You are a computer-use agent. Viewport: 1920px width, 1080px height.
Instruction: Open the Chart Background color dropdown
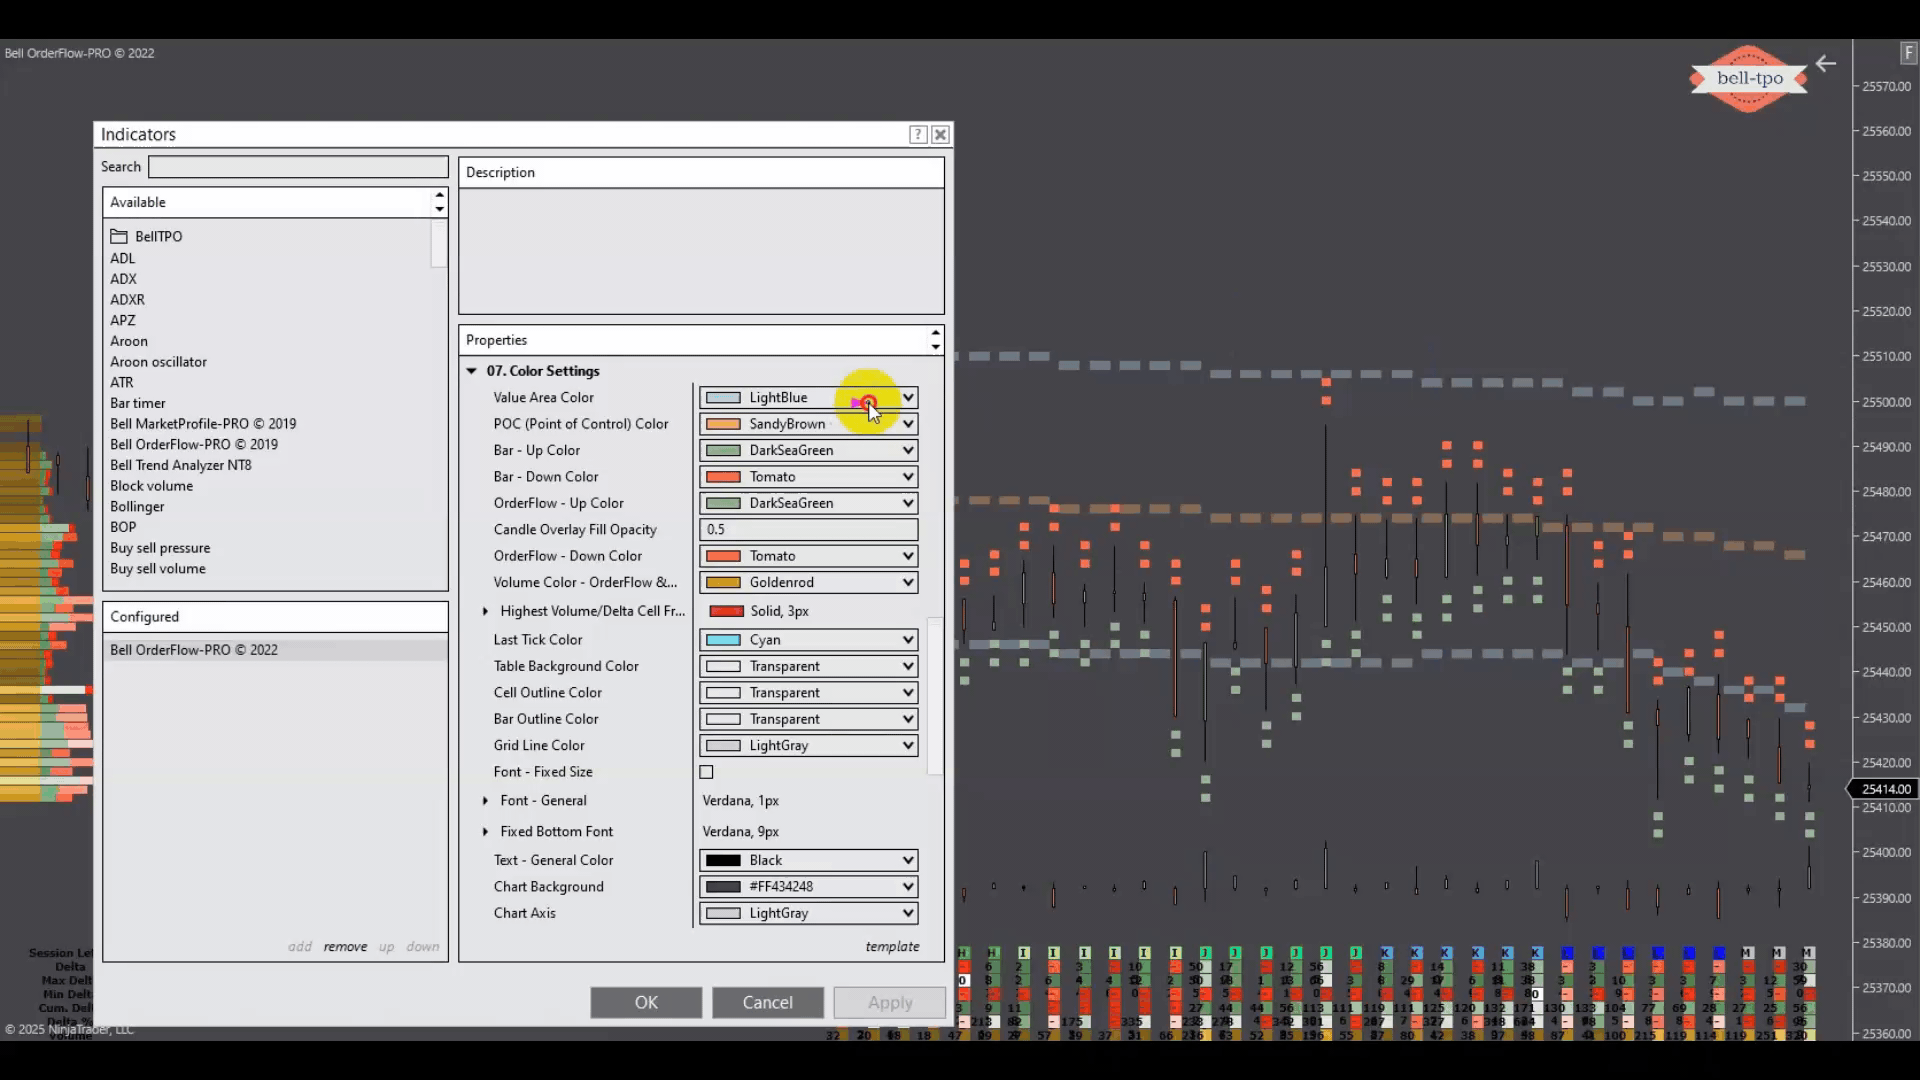click(x=907, y=887)
